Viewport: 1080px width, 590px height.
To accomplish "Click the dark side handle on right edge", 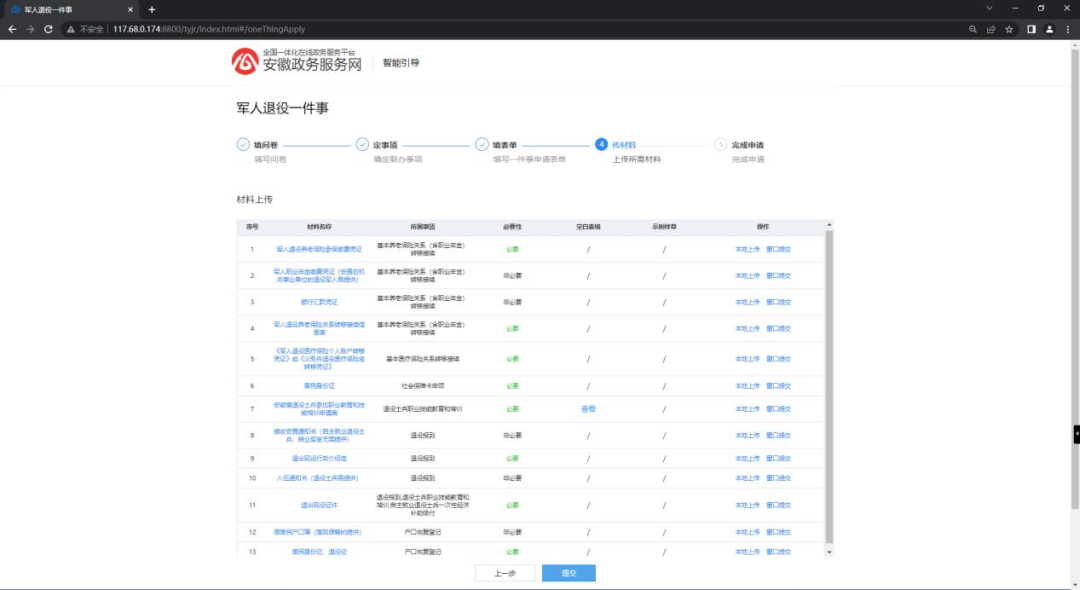I will (x=1077, y=434).
